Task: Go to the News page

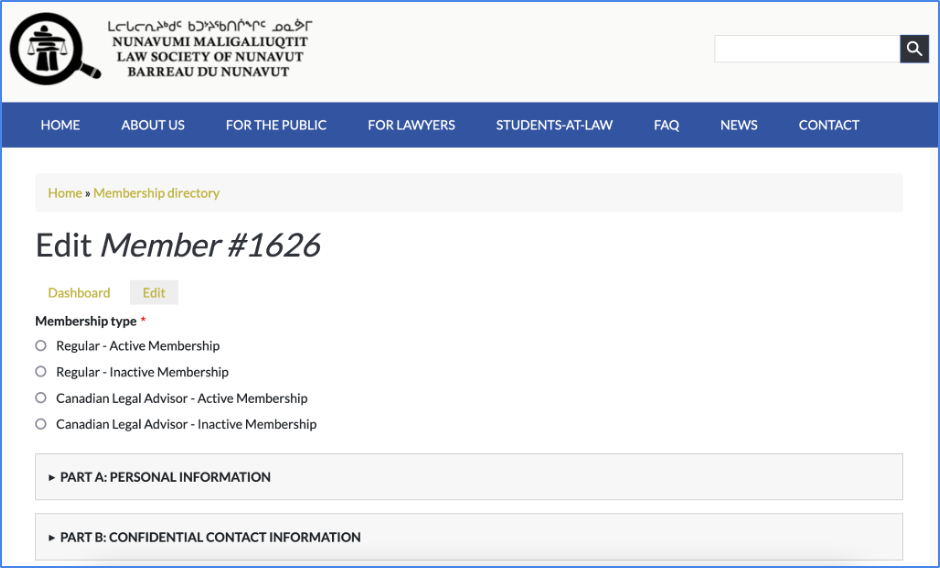Action: click(739, 125)
